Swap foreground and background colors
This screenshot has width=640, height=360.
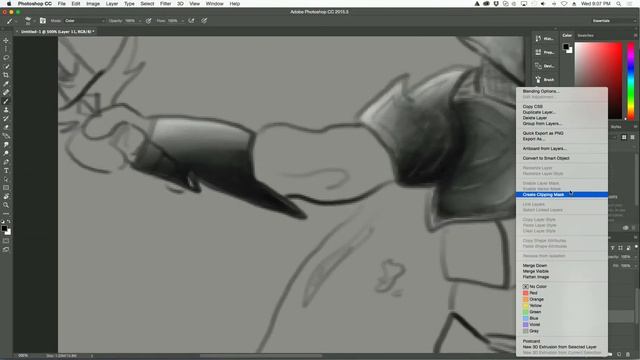coord(9,222)
